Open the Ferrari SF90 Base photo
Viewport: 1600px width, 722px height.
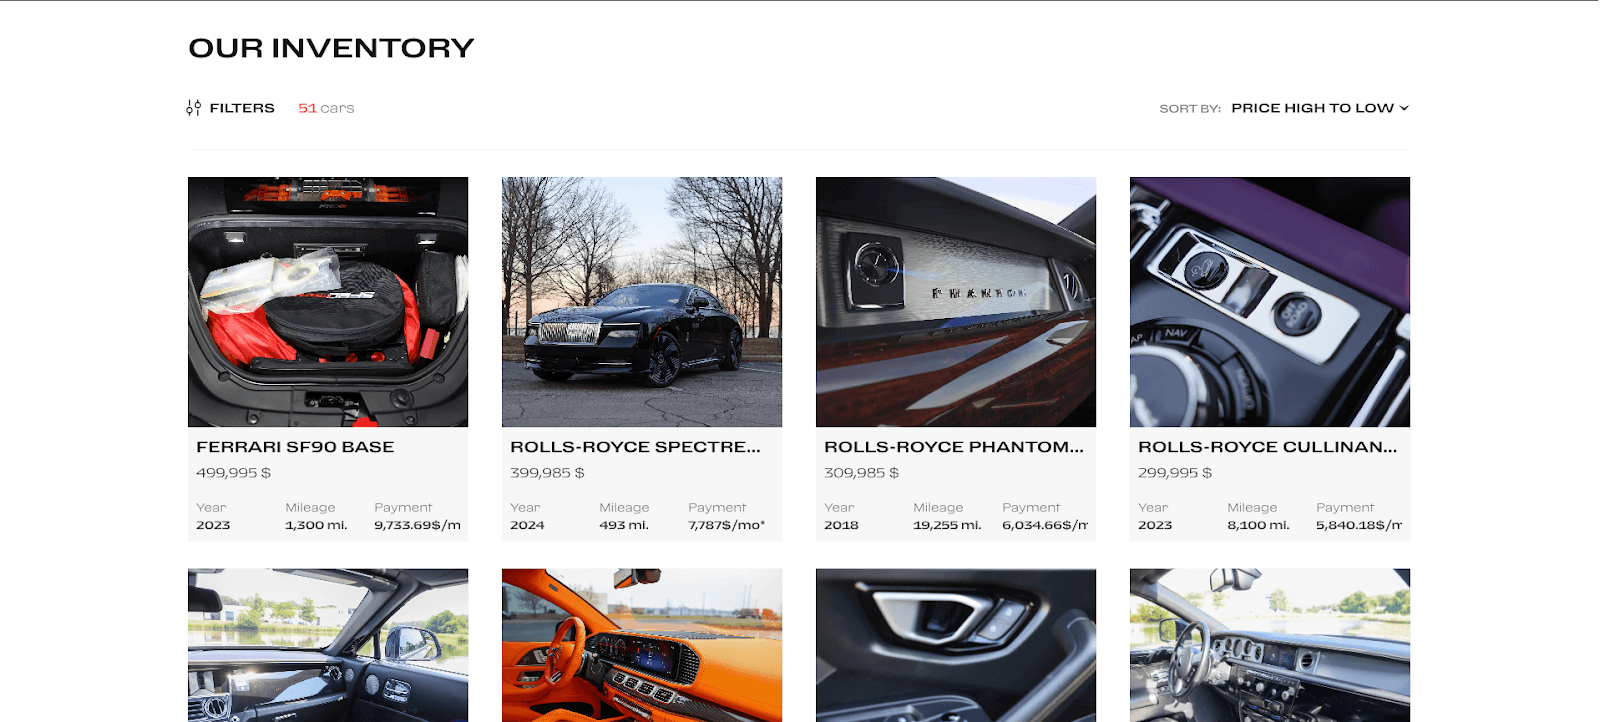(x=328, y=302)
